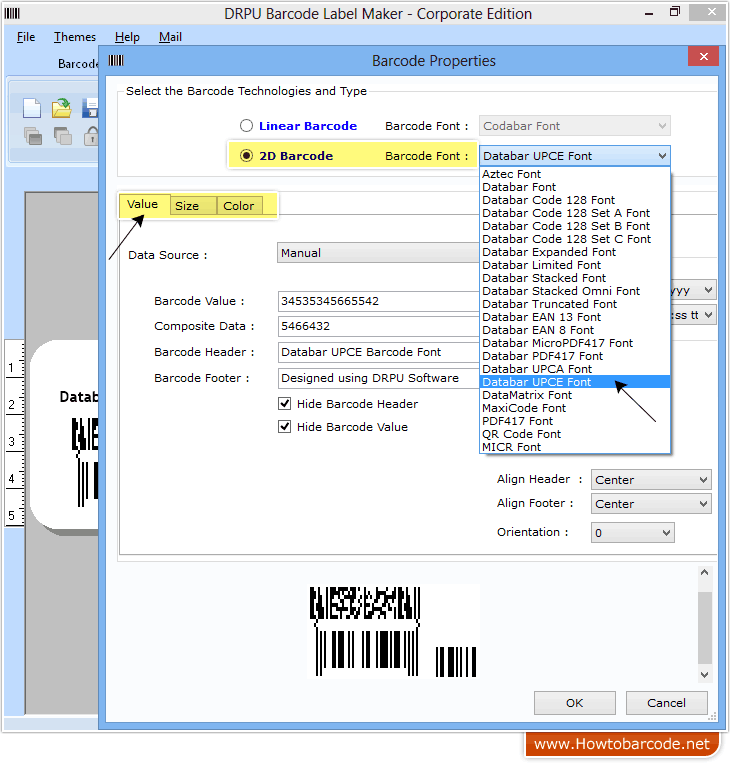
Task: Click the Lock icon in main toolbar
Action: click(x=91, y=136)
